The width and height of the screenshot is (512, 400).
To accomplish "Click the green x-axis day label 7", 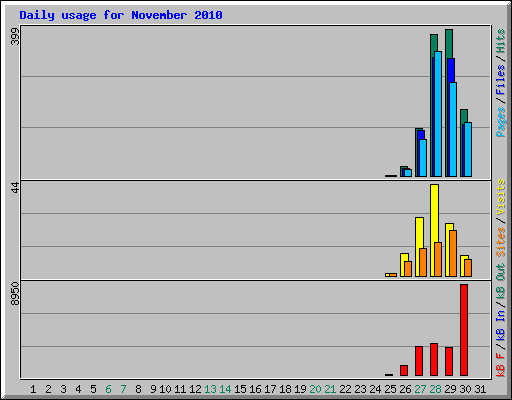I will click(x=123, y=389).
